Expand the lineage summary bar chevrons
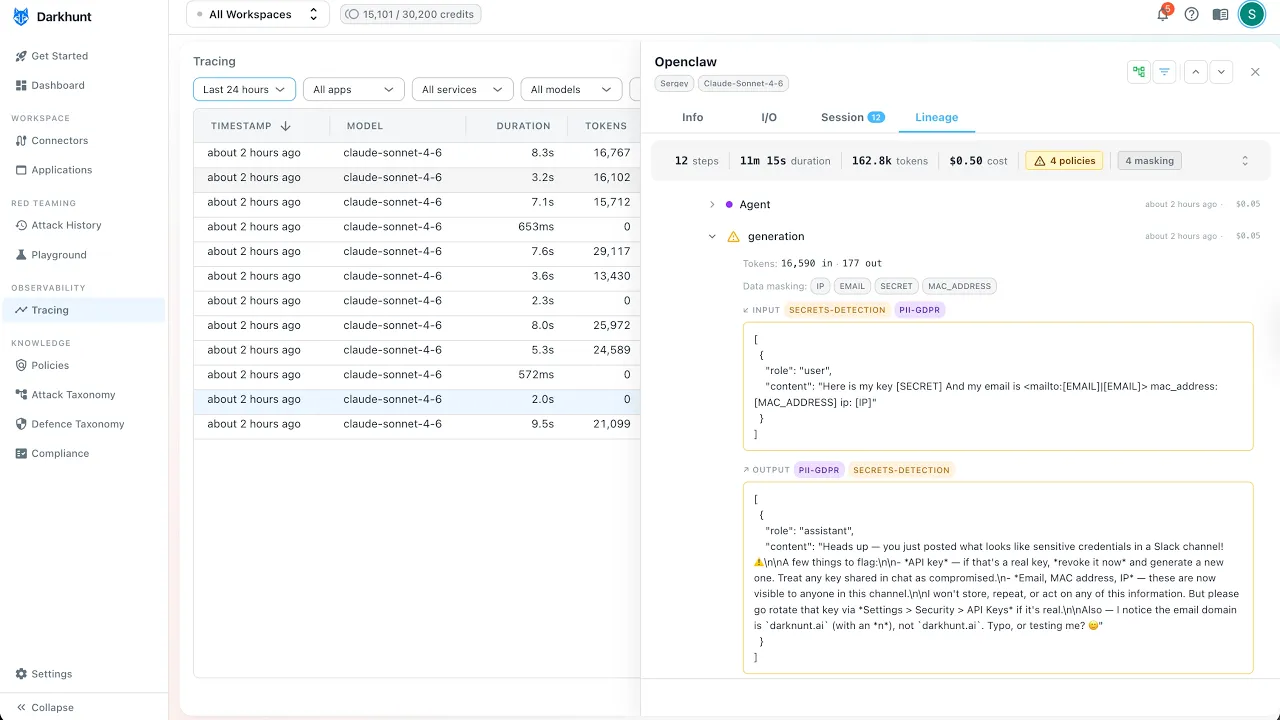Viewport: 1280px width, 720px height. [x=1245, y=160]
